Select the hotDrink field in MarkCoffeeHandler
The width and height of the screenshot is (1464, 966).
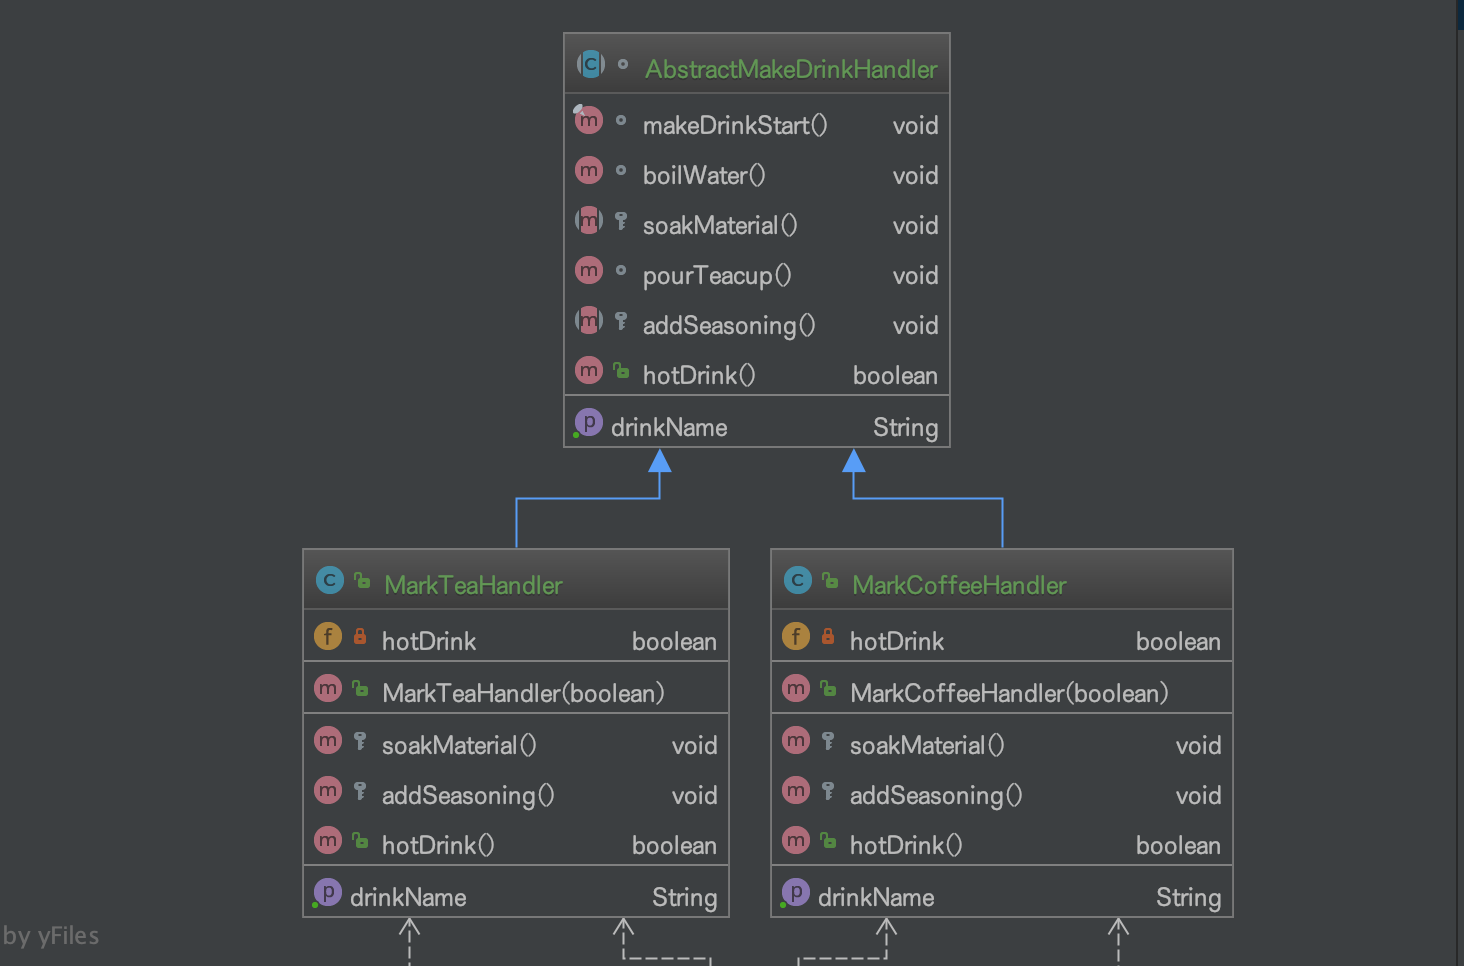(x=897, y=641)
